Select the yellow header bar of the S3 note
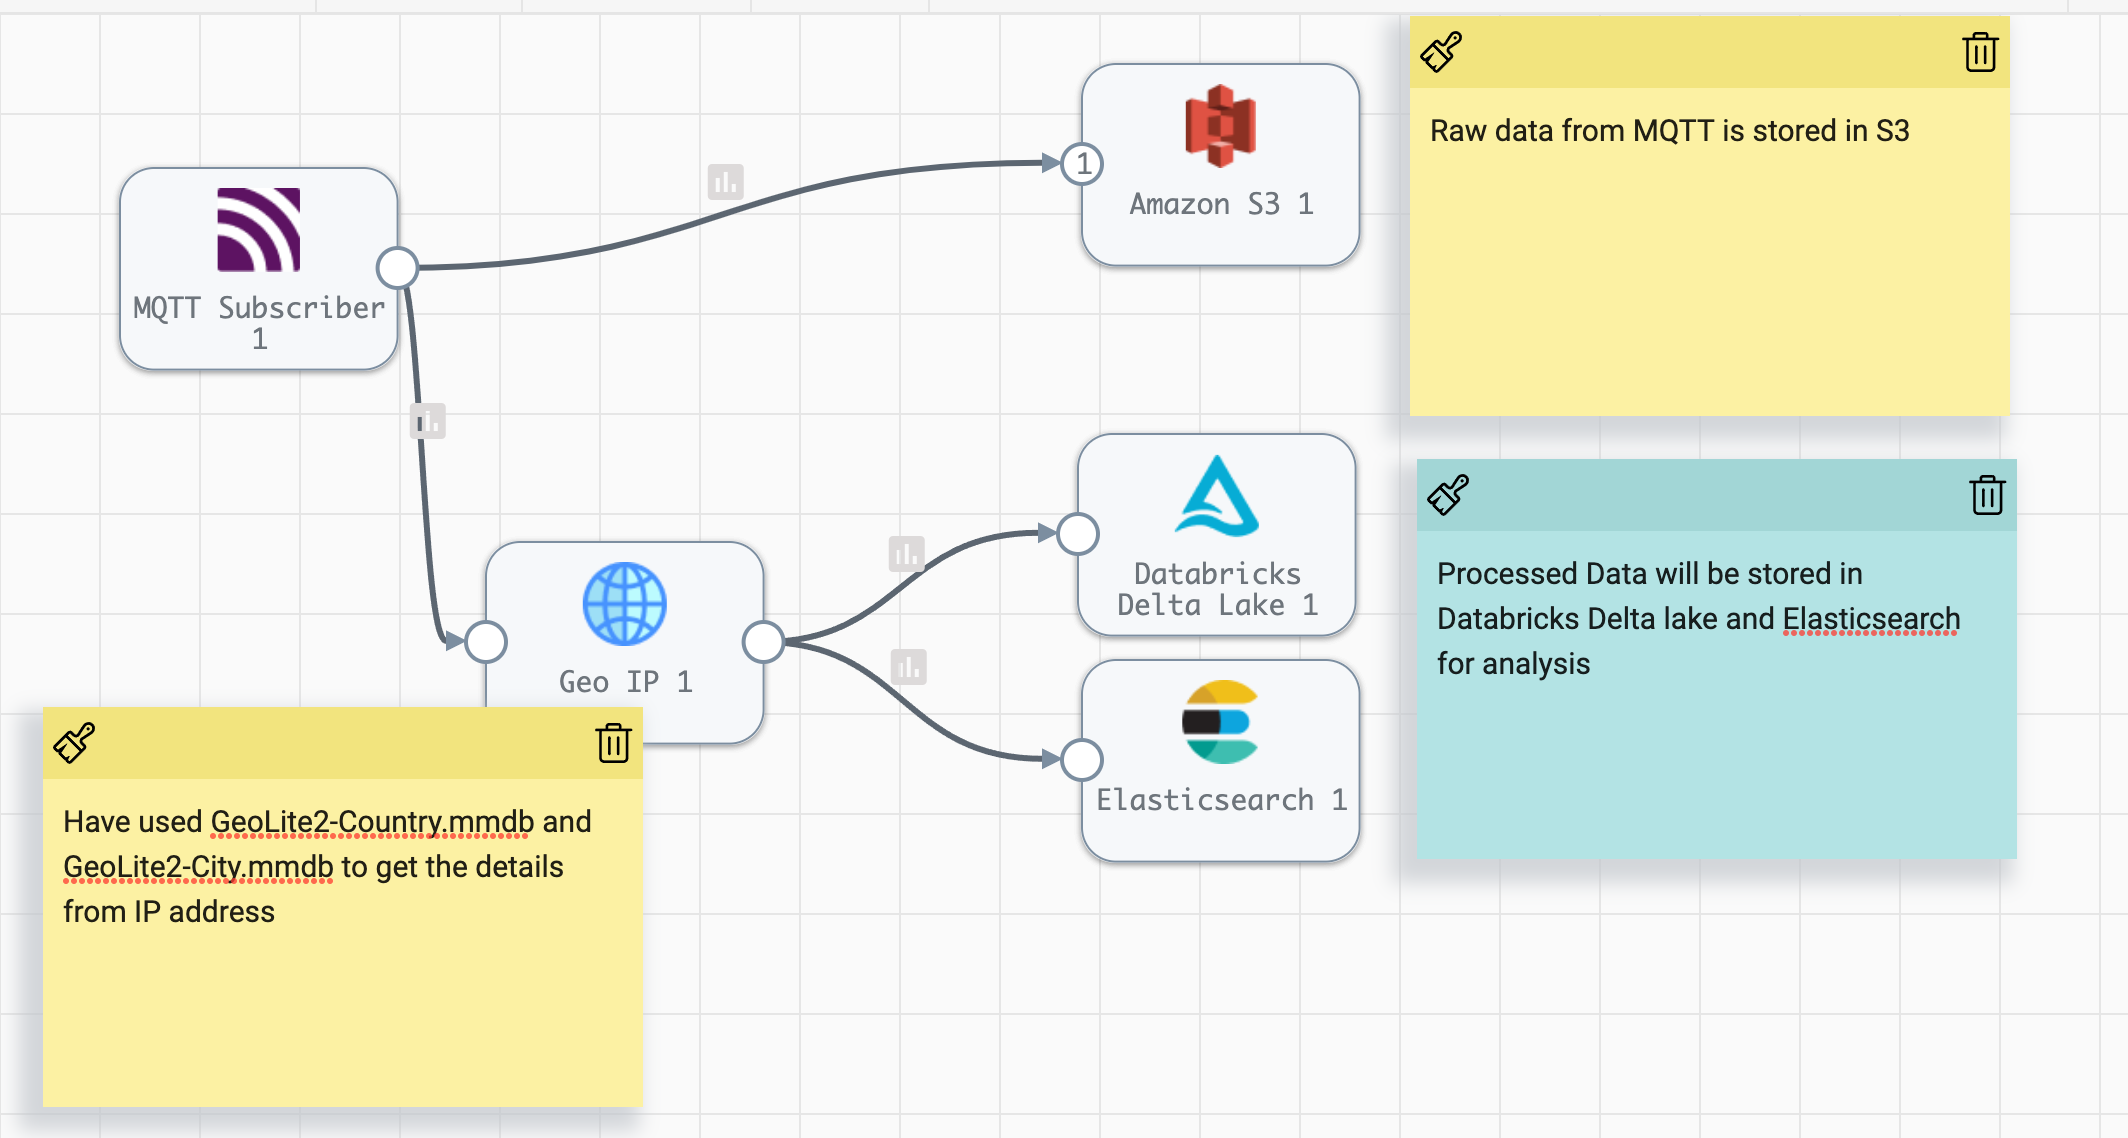The width and height of the screenshot is (2128, 1138). (1710, 52)
